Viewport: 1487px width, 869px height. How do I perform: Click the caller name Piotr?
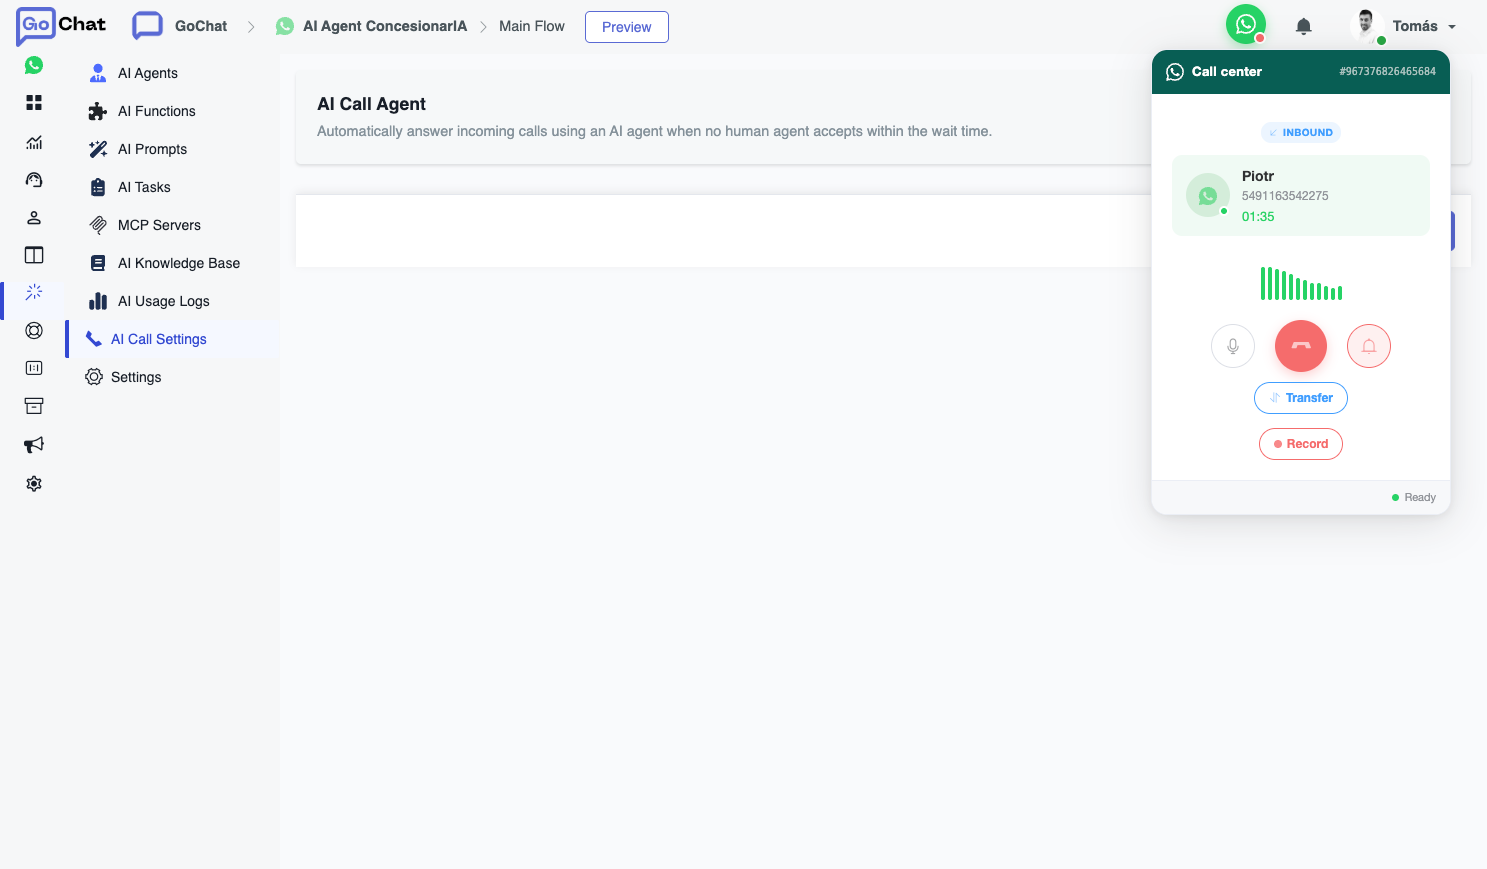click(1258, 176)
